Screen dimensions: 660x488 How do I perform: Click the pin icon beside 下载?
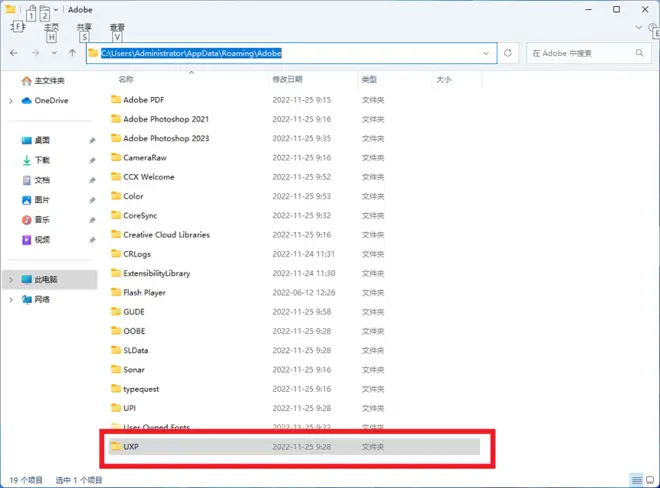click(x=92, y=160)
